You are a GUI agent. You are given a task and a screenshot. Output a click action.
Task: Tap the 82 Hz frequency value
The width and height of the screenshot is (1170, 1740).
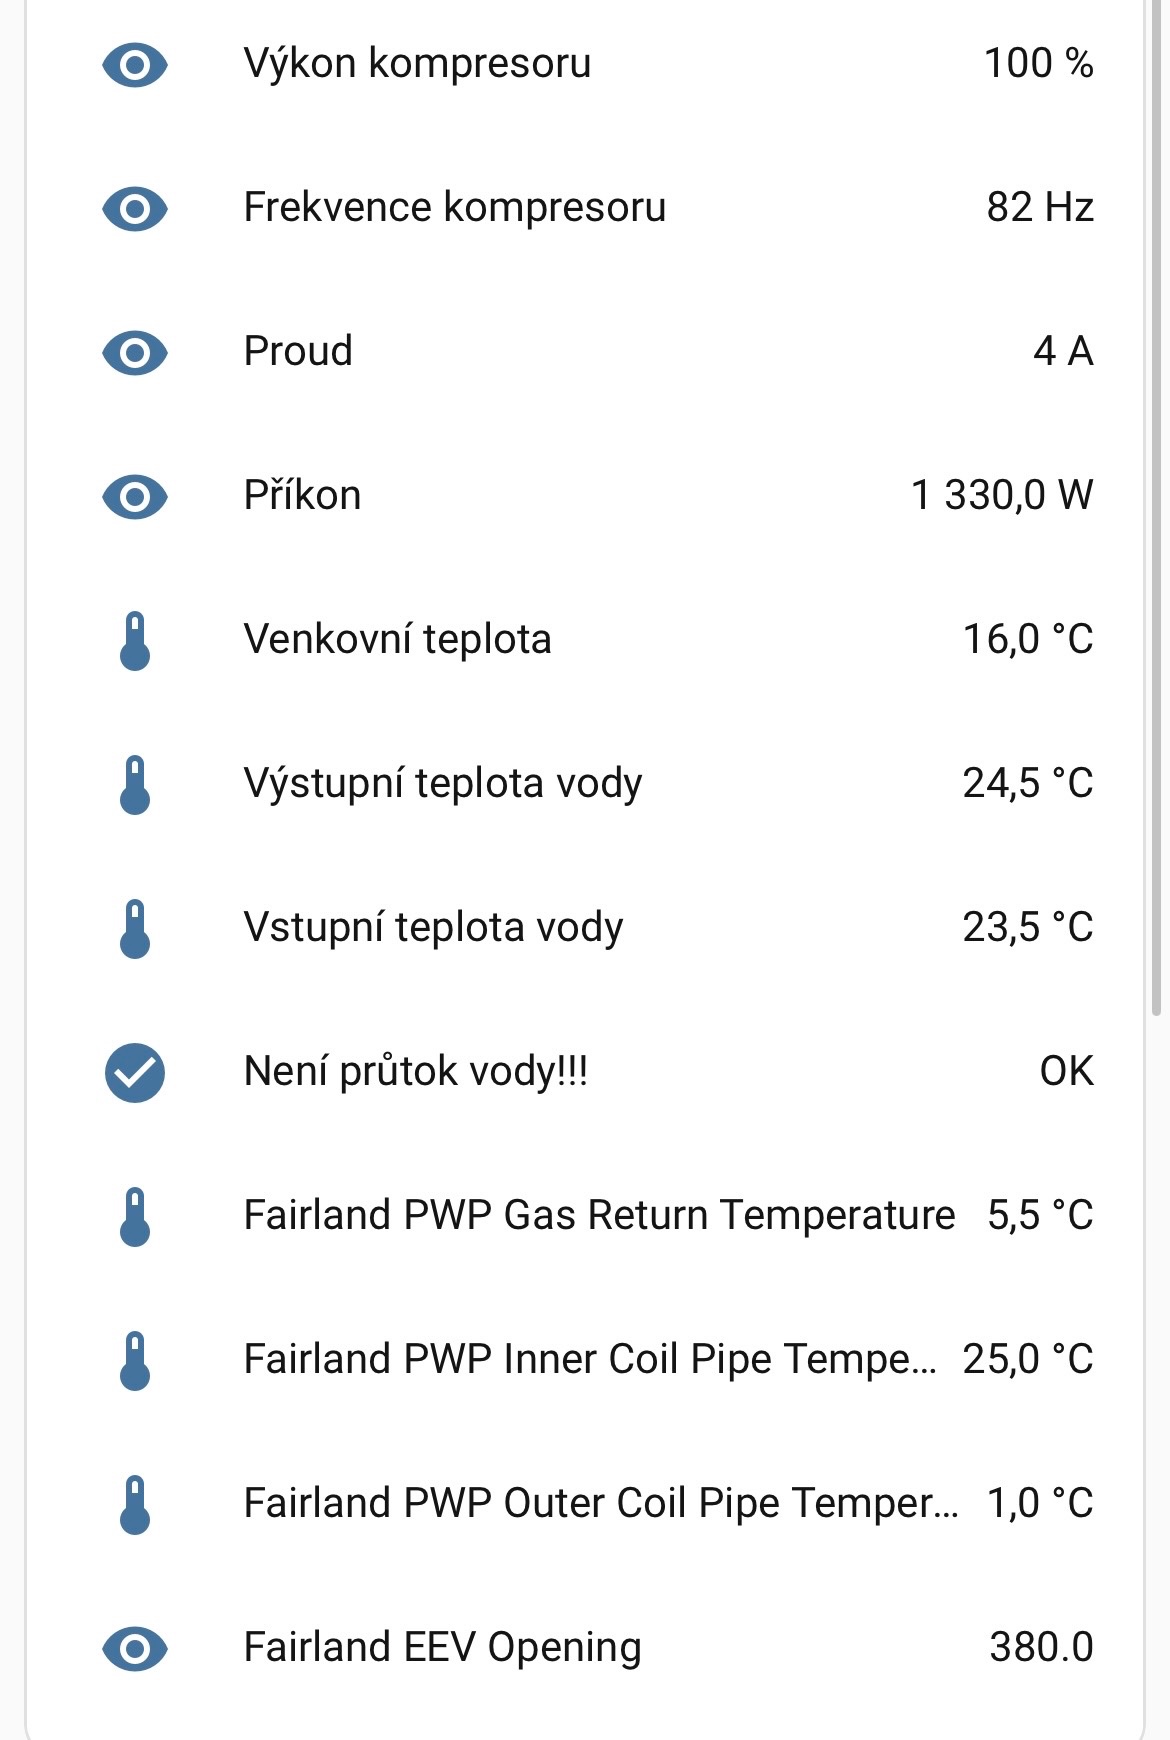(1040, 208)
